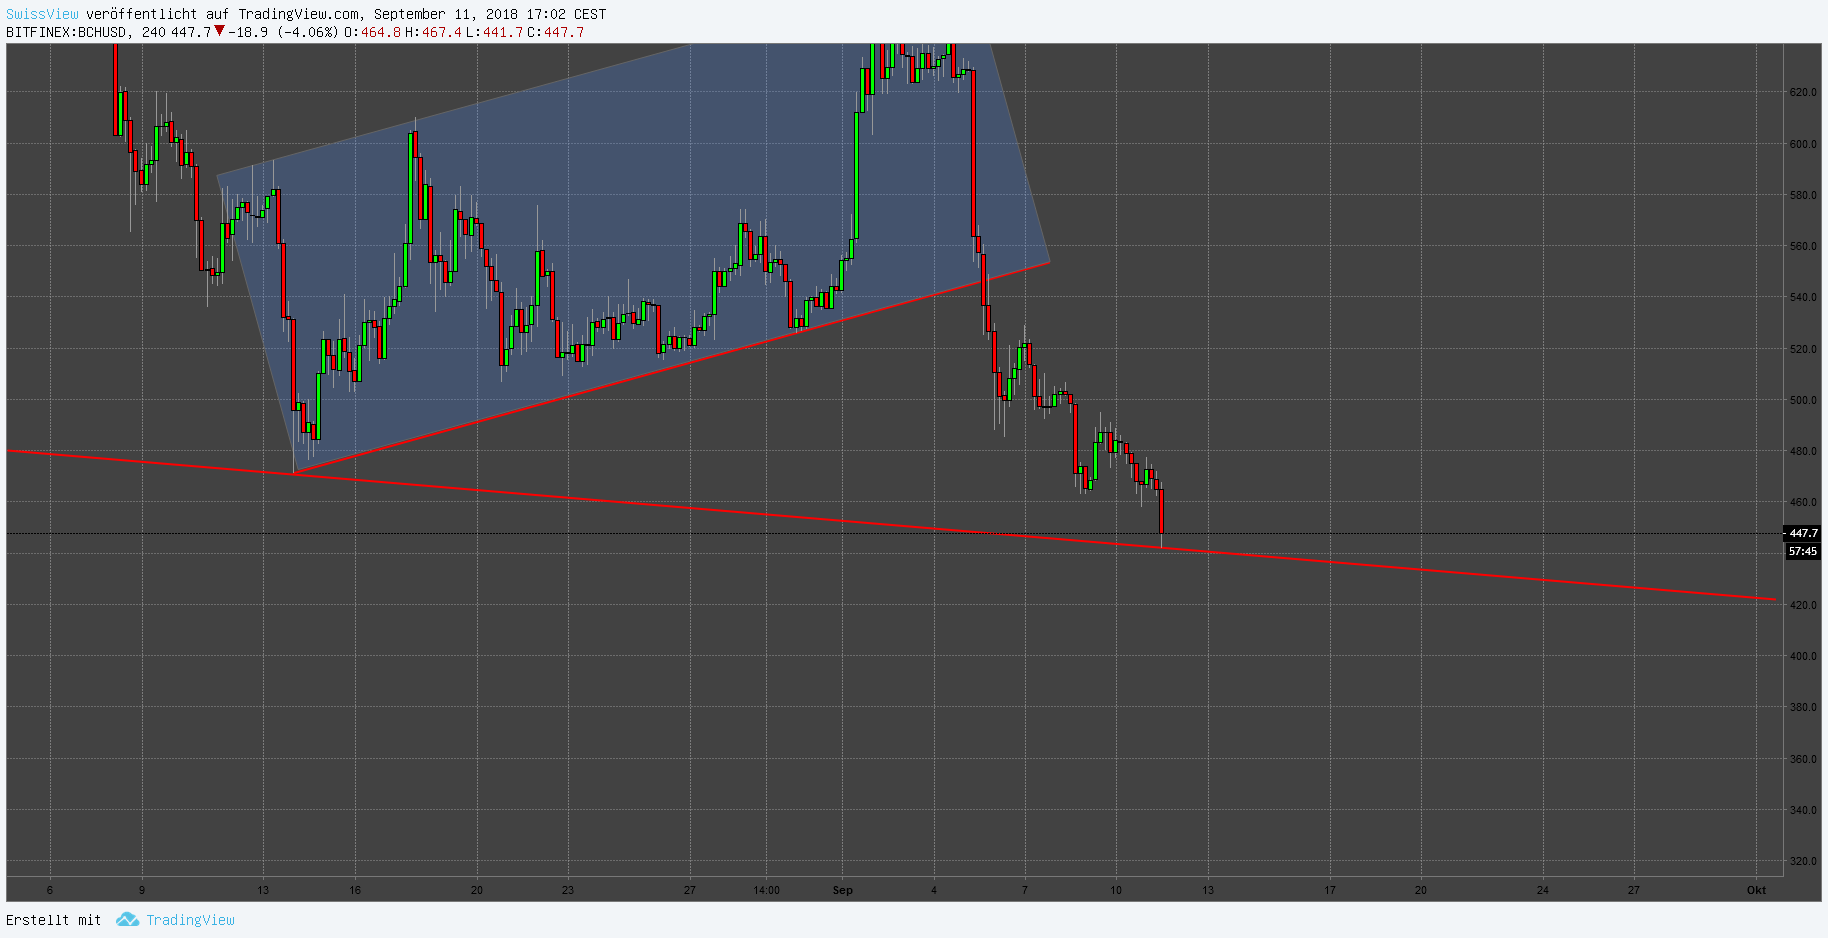Click the 620.0 price axis label
Image resolution: width=1828 pixels, height=938 pixels.
pyautogui.click(x=1803, y=92)
